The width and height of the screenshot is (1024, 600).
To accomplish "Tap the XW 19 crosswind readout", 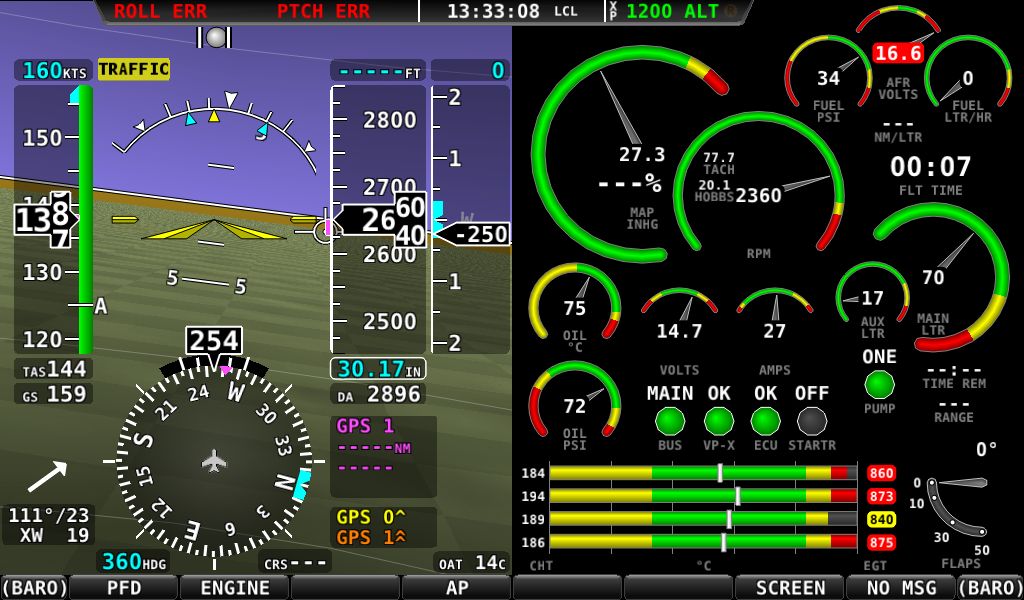I will click(54, 535).
